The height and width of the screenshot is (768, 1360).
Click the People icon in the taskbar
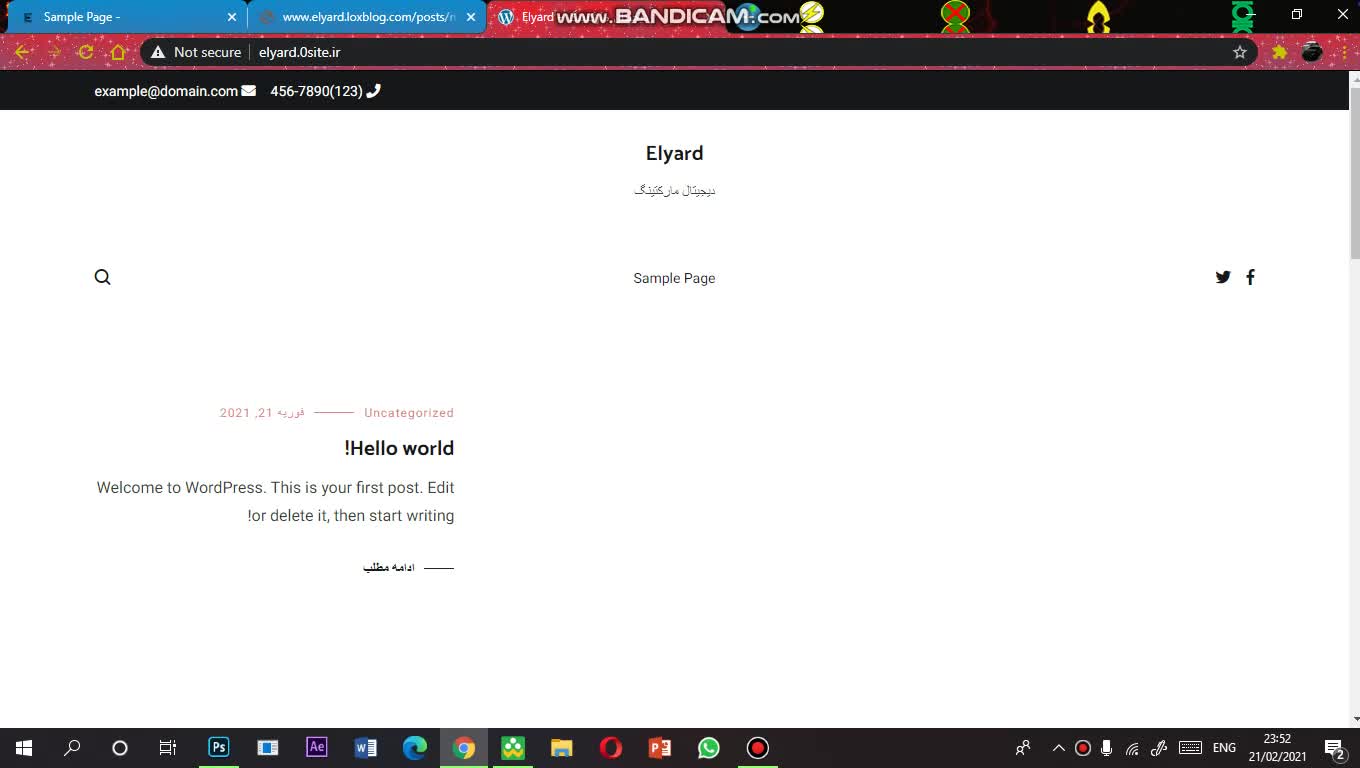tap(1023, 748)
